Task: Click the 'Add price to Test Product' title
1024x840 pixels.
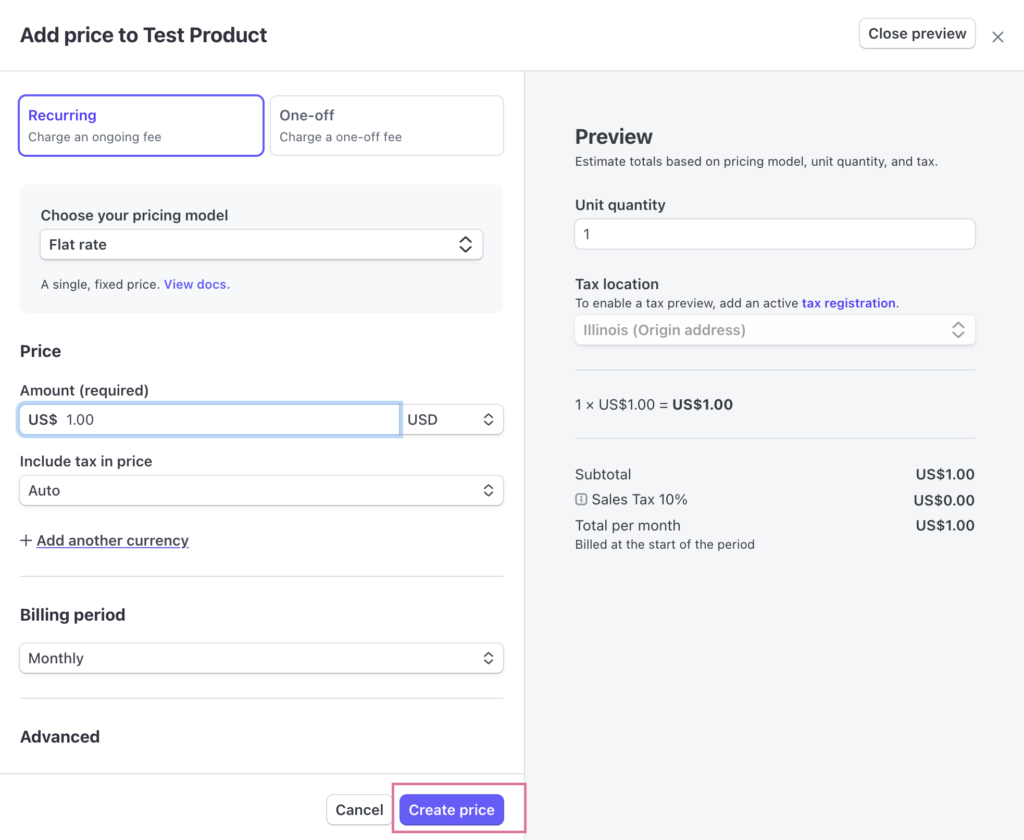Action: tap(144, 35)
